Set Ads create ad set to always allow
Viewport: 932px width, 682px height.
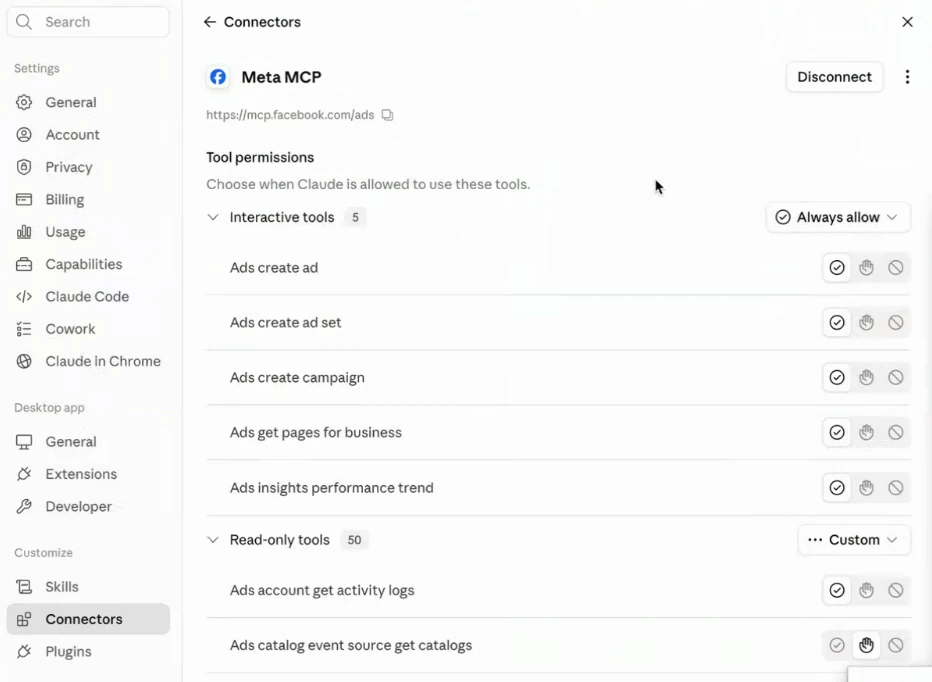tap(837, 322)
